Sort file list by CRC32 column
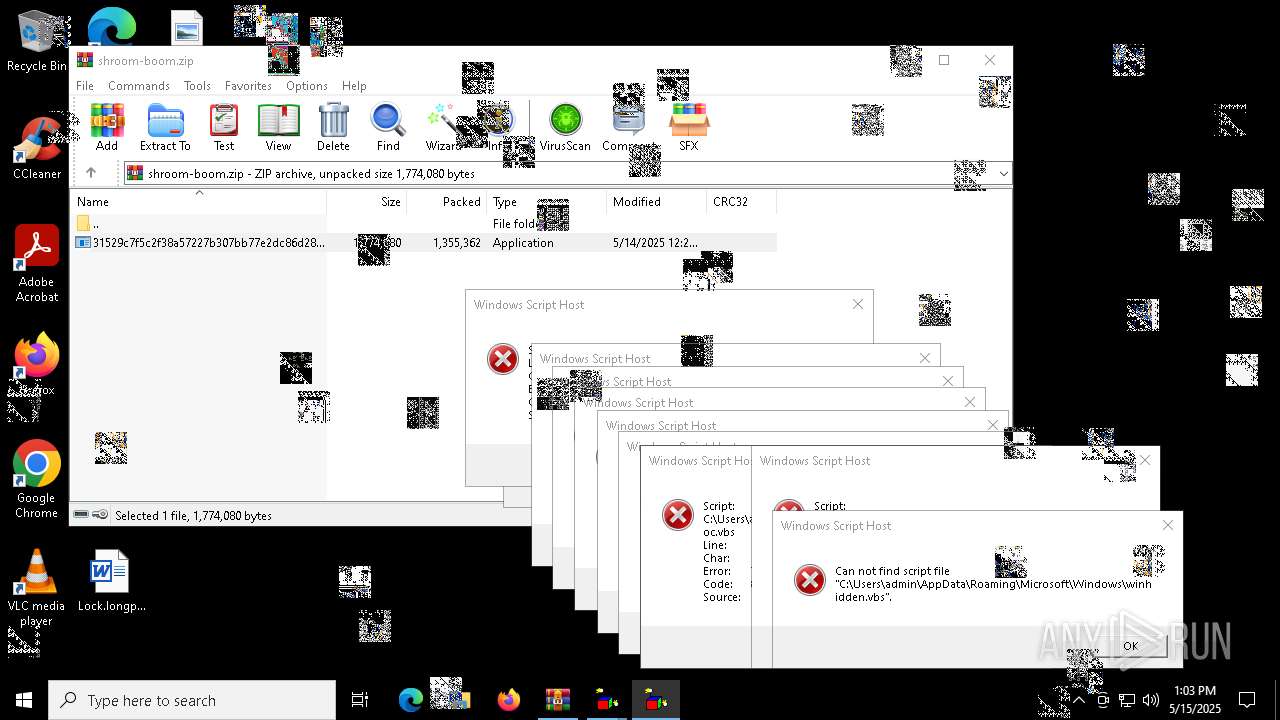This screenshot has height=720, width=1280. pos(741,202)
